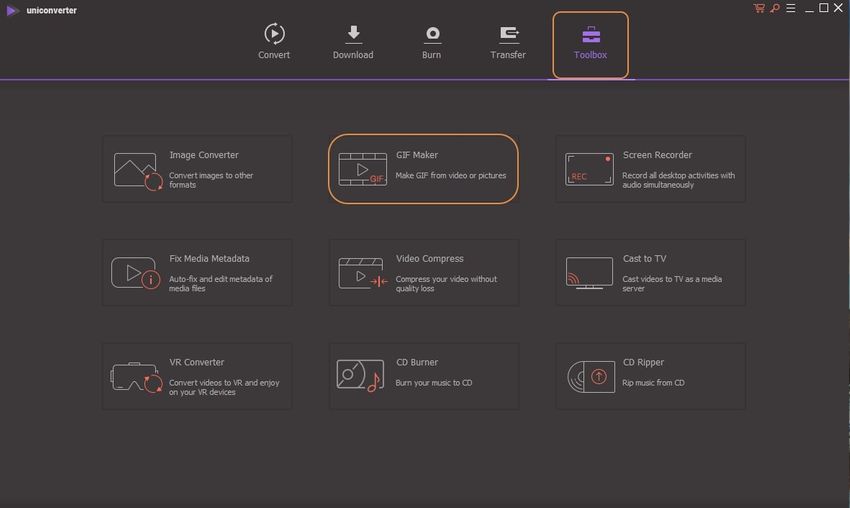Image resolution: width=850 pixels, height=508 pixels.
Task: Click the GIF Maker film icon
Action: [x=362, y=170]
